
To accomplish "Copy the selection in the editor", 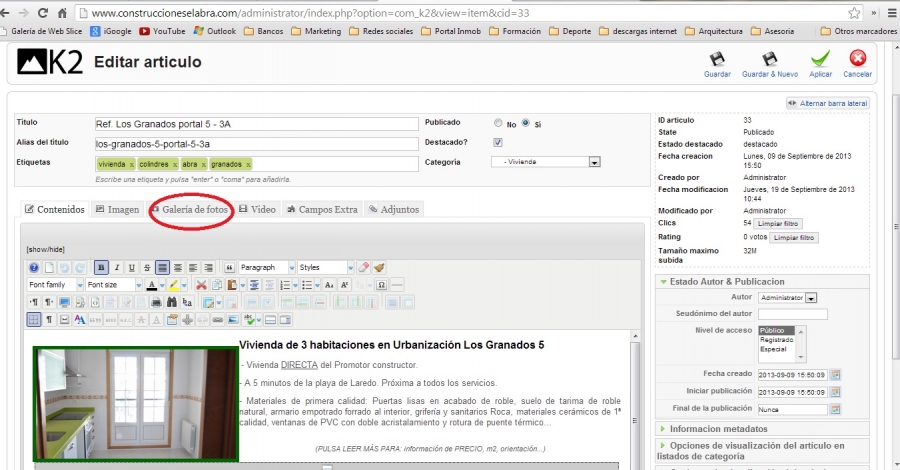I will point(216,285).
